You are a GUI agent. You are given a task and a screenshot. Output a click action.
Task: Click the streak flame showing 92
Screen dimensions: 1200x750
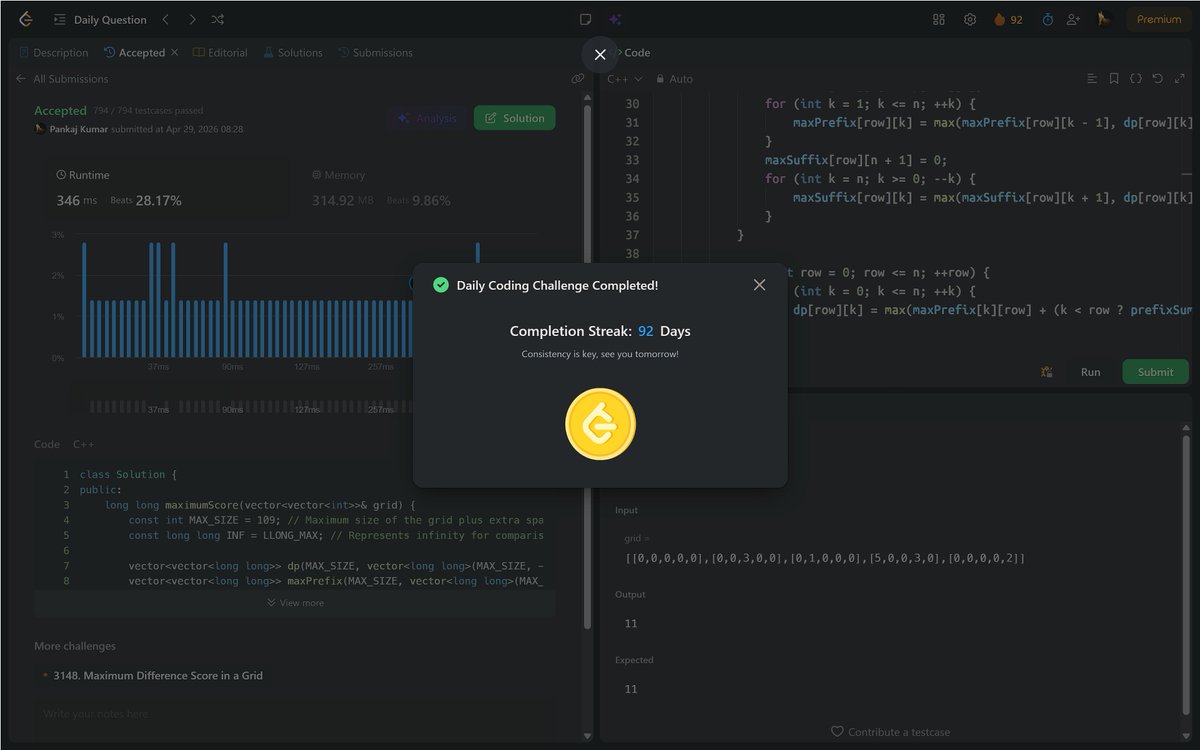(x=1008, y=19)
